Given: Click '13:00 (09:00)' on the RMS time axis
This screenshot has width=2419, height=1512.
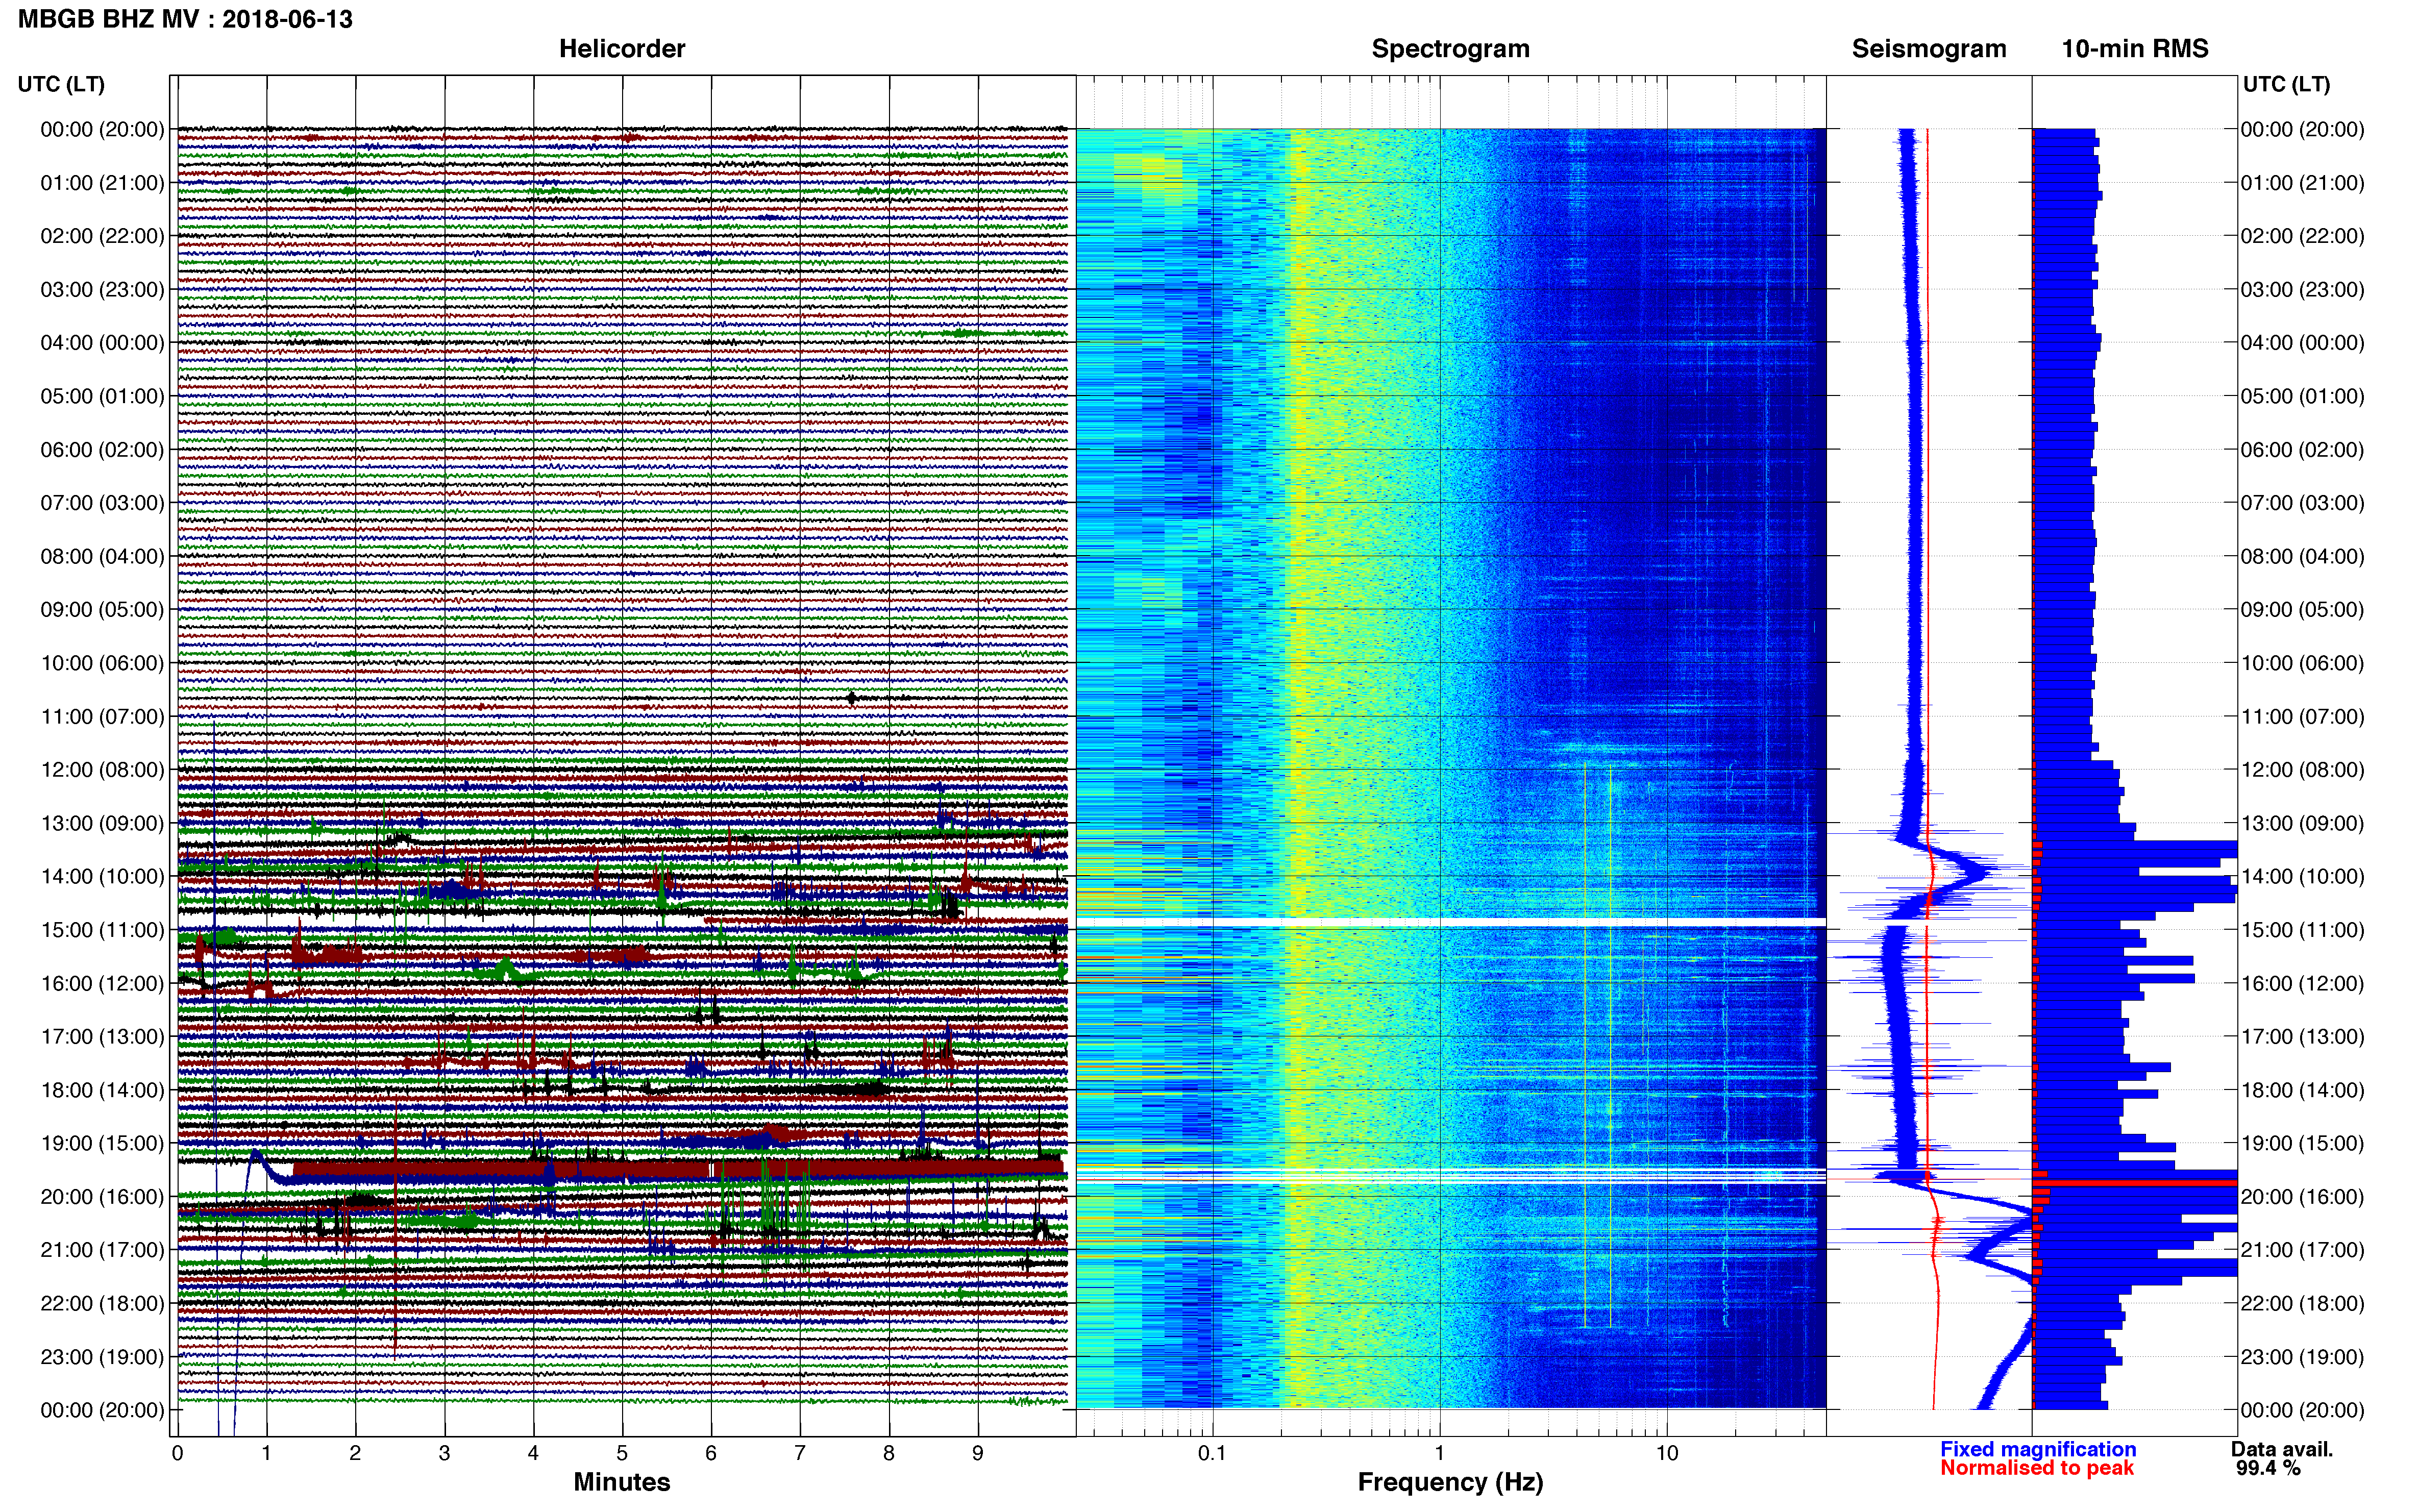Looking at the screenshot, I should click(2302, 823).
